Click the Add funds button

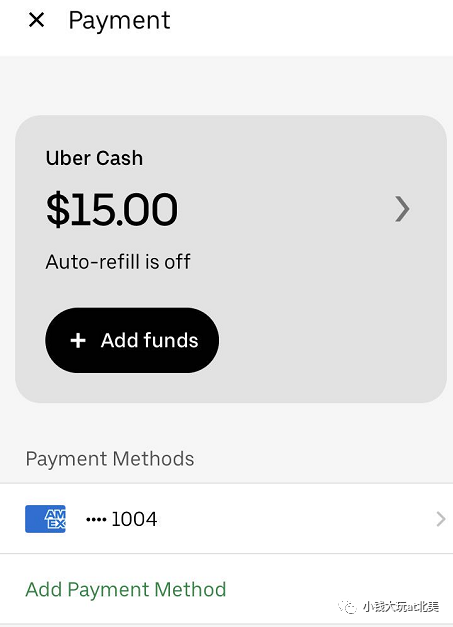(132, 340)
